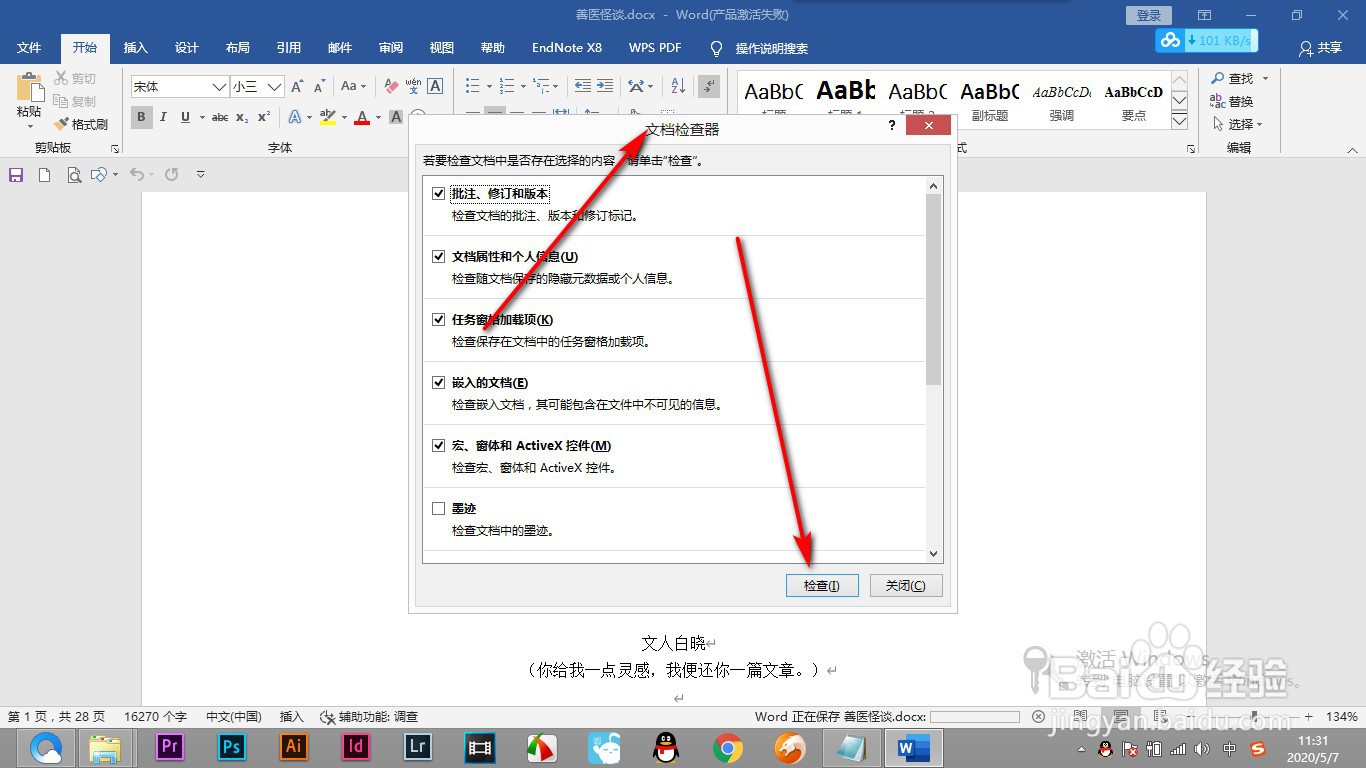This screenshot has width=1366, height=768.
Task: Uncheck 批注、修订和版本 in Document Inspector
Action: click(x=439, y=193)
